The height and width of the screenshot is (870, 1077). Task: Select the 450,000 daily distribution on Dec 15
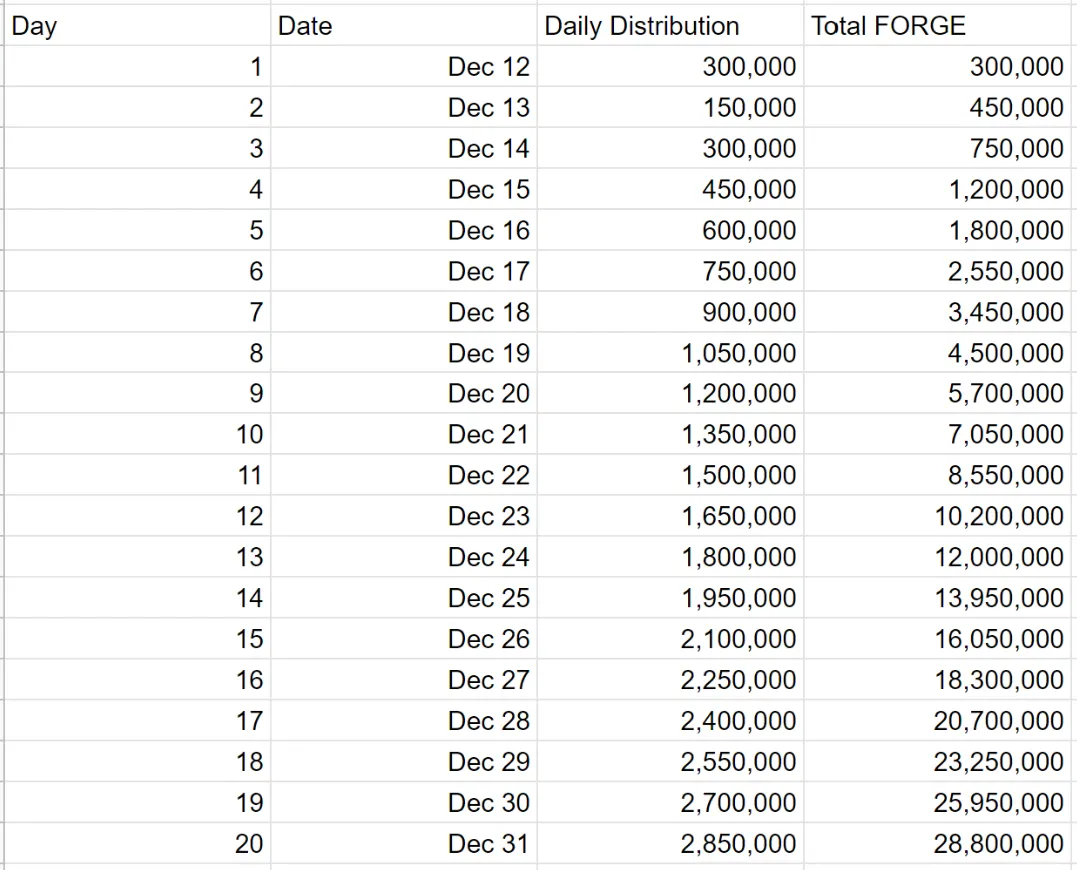670,189
